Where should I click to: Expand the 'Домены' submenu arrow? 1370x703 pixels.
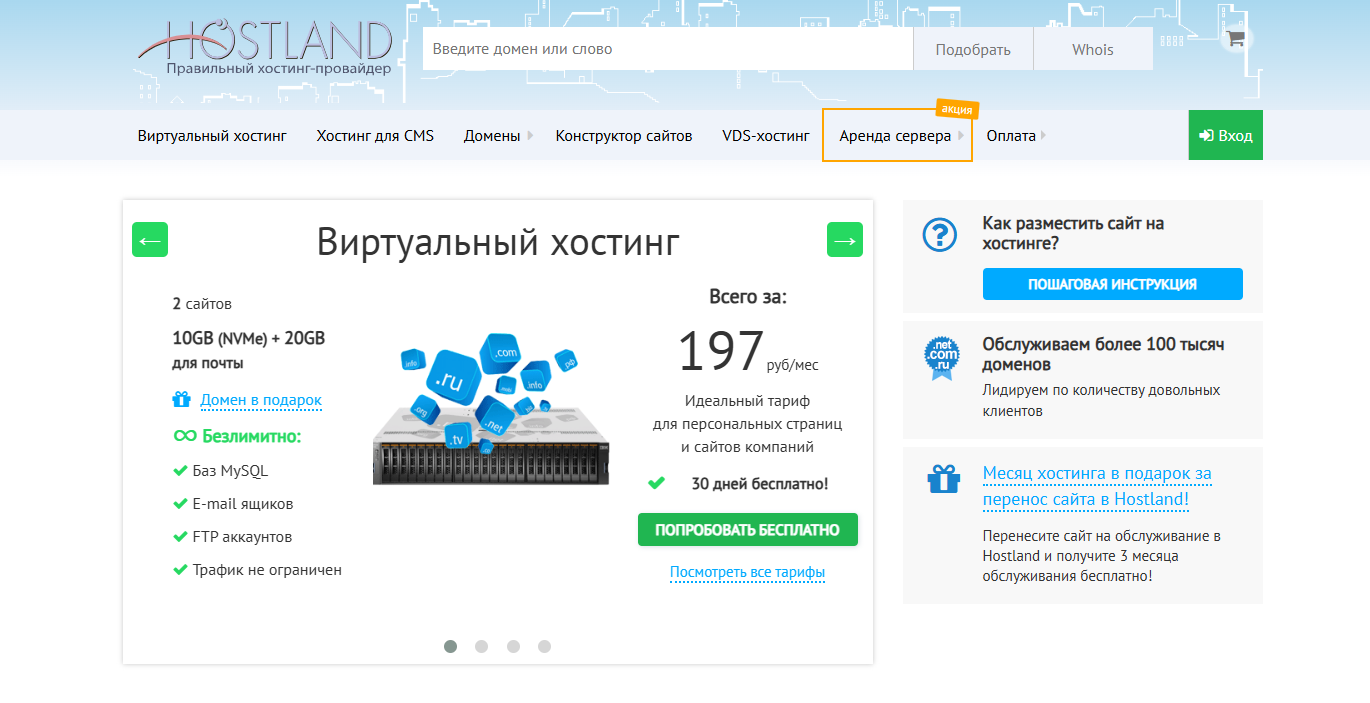(x=530, y=135)
